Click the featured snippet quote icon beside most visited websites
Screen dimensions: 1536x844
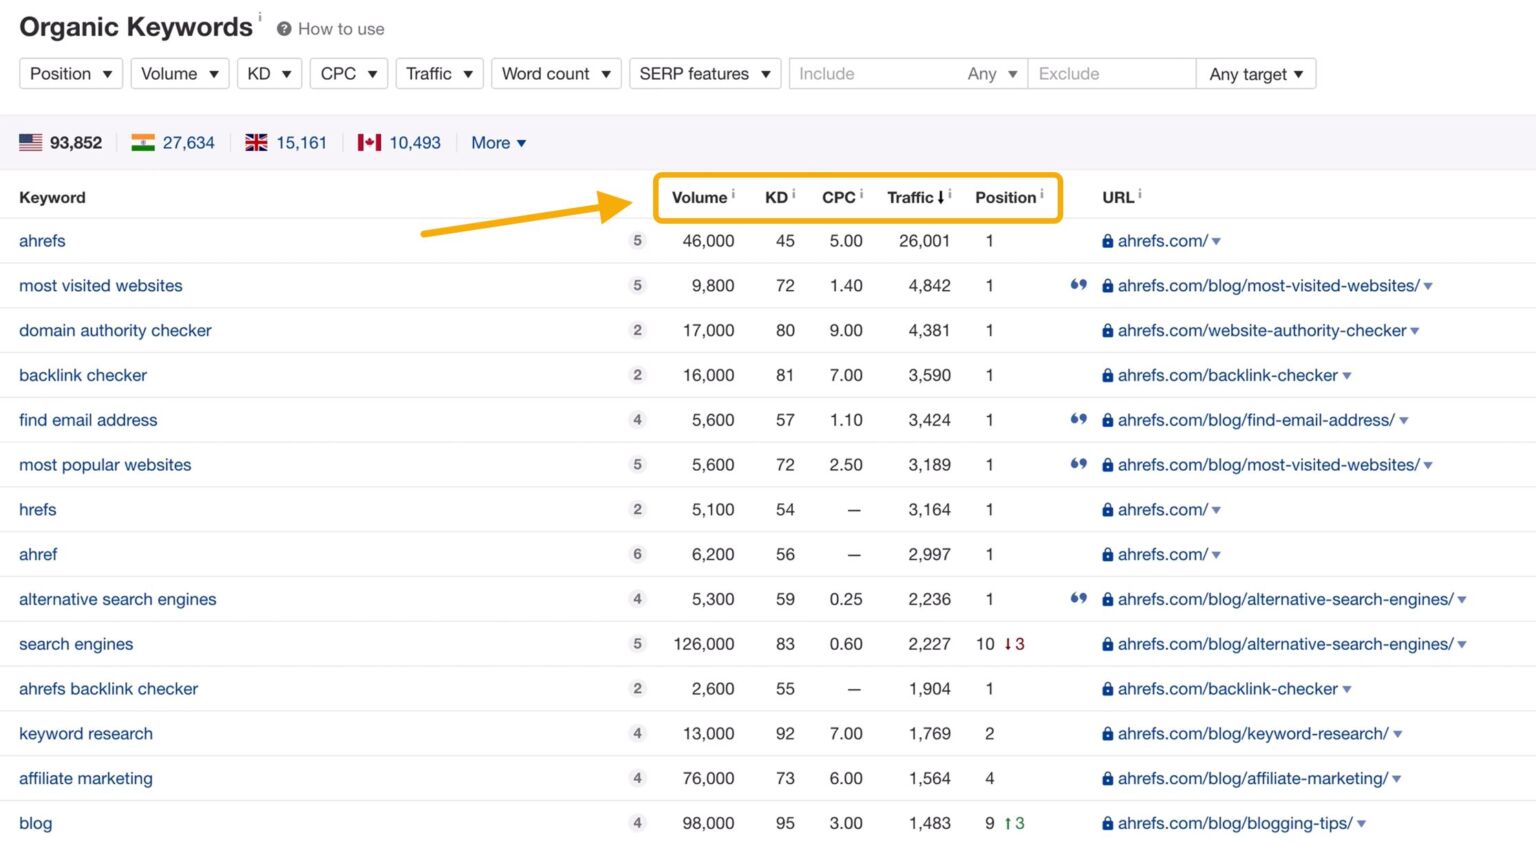1079,286
